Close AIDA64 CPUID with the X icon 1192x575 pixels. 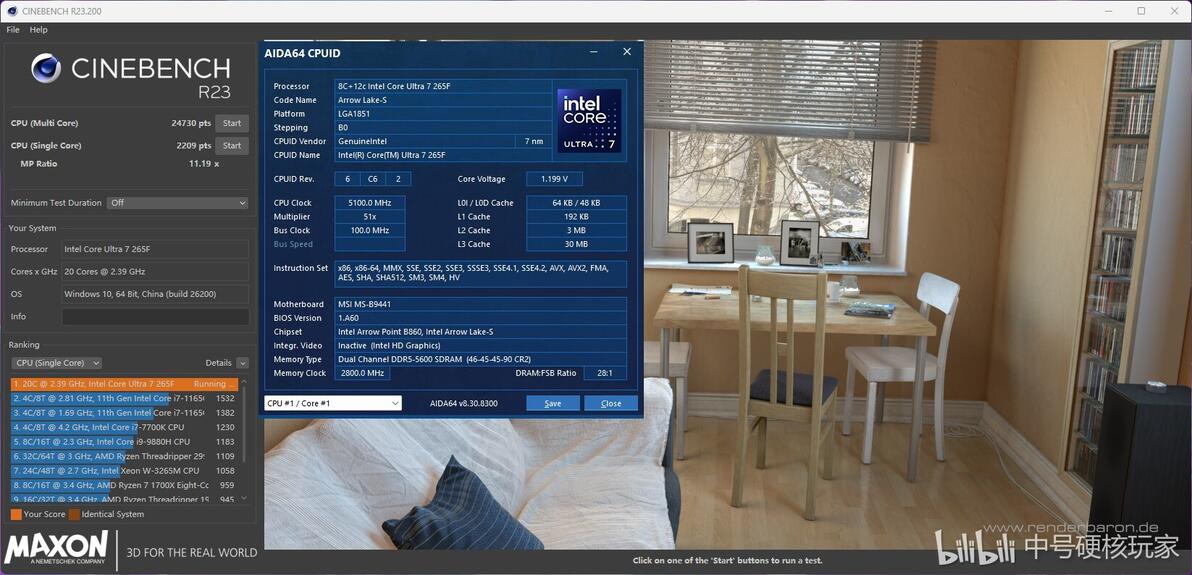coord(626,52)
